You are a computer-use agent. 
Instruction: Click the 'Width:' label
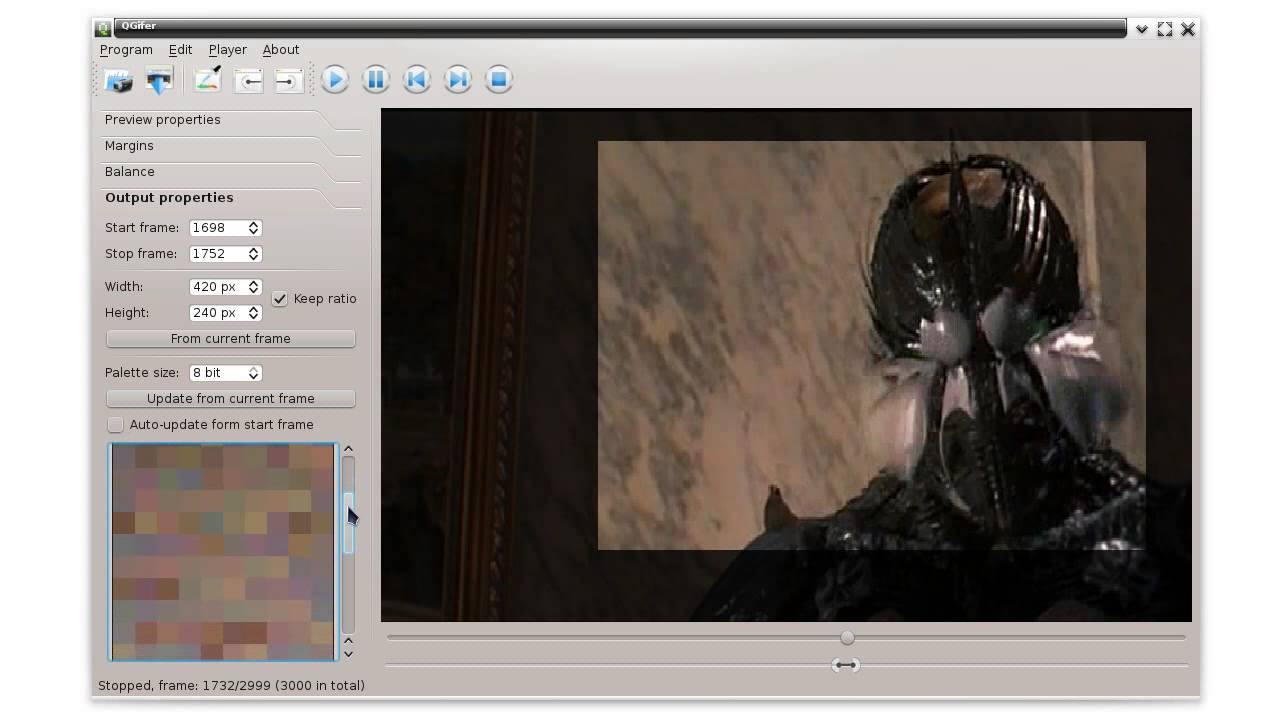124,287
